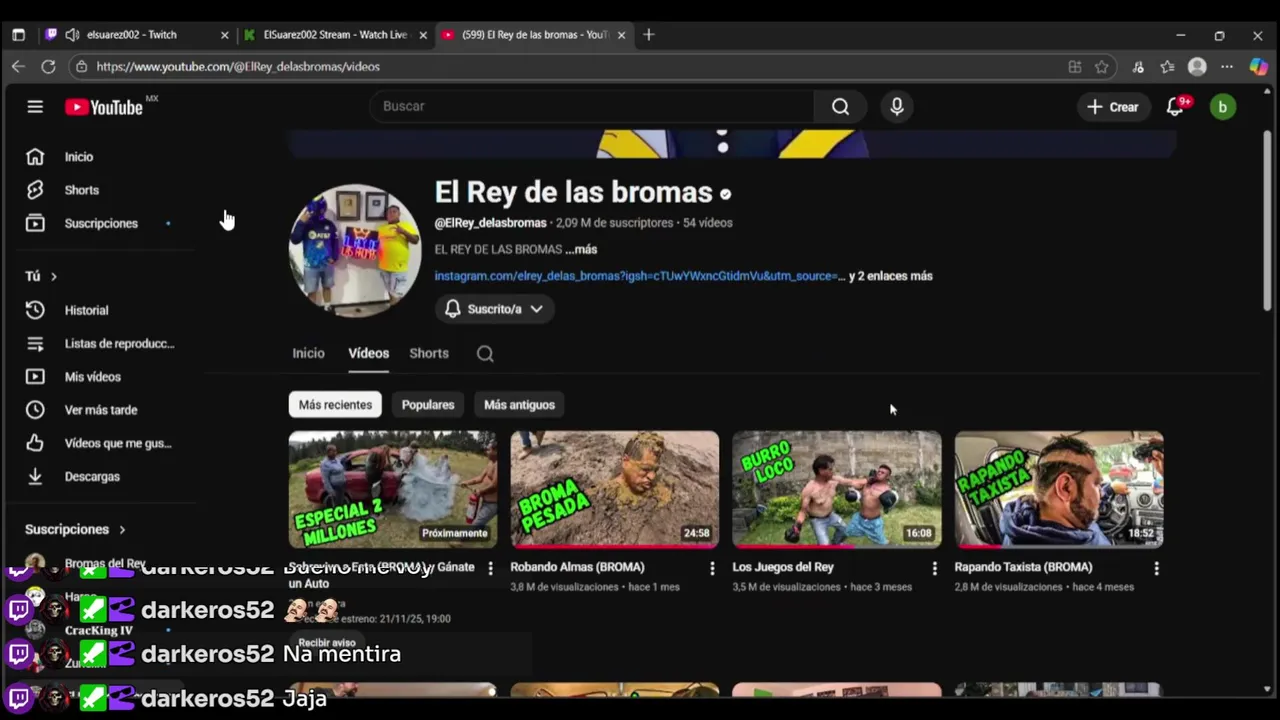This screenshot has height=720, width=1280.
Task: Open the Especial 2 Millones thumbnail
Action: coord(393,490)
